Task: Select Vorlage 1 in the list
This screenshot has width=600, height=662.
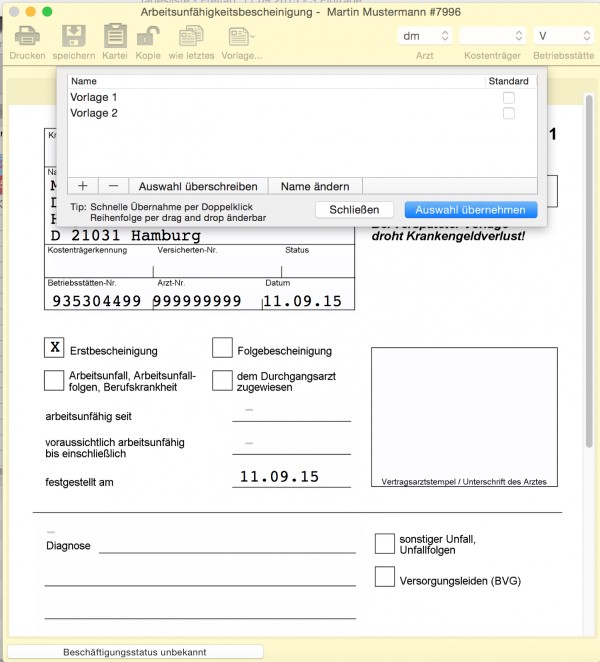Action: click(302, 97)
